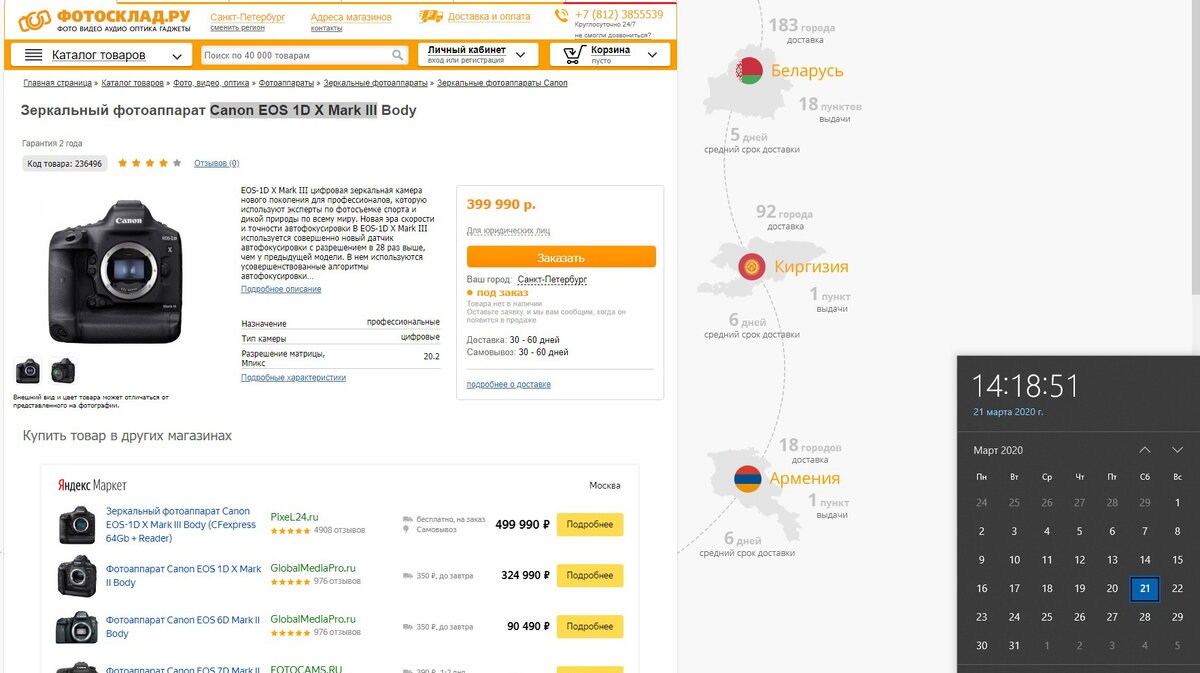This screenshot has height=673, width=1200.
Task: Go to previous month in calendar
Action: pyautogui.click(x=1145, y=450)
